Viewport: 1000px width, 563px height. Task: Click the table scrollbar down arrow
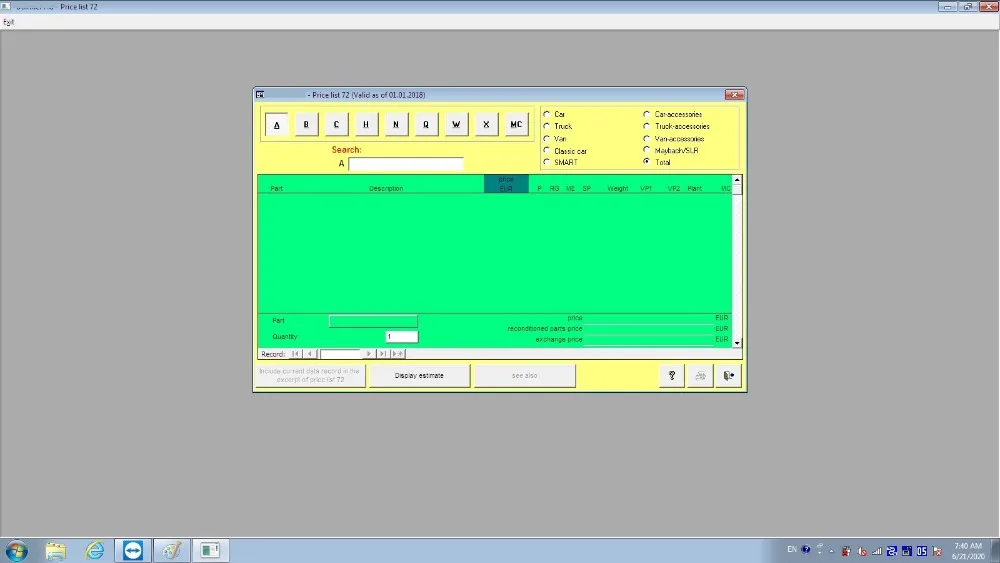(737, 343)
